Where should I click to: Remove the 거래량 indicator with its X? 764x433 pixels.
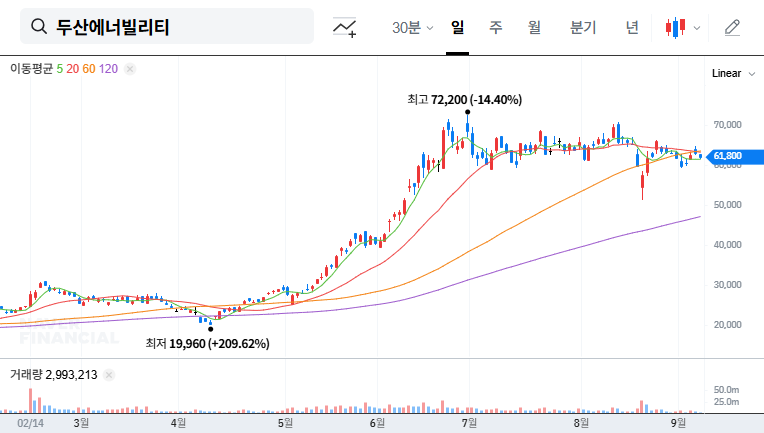[x=109, y=375]
